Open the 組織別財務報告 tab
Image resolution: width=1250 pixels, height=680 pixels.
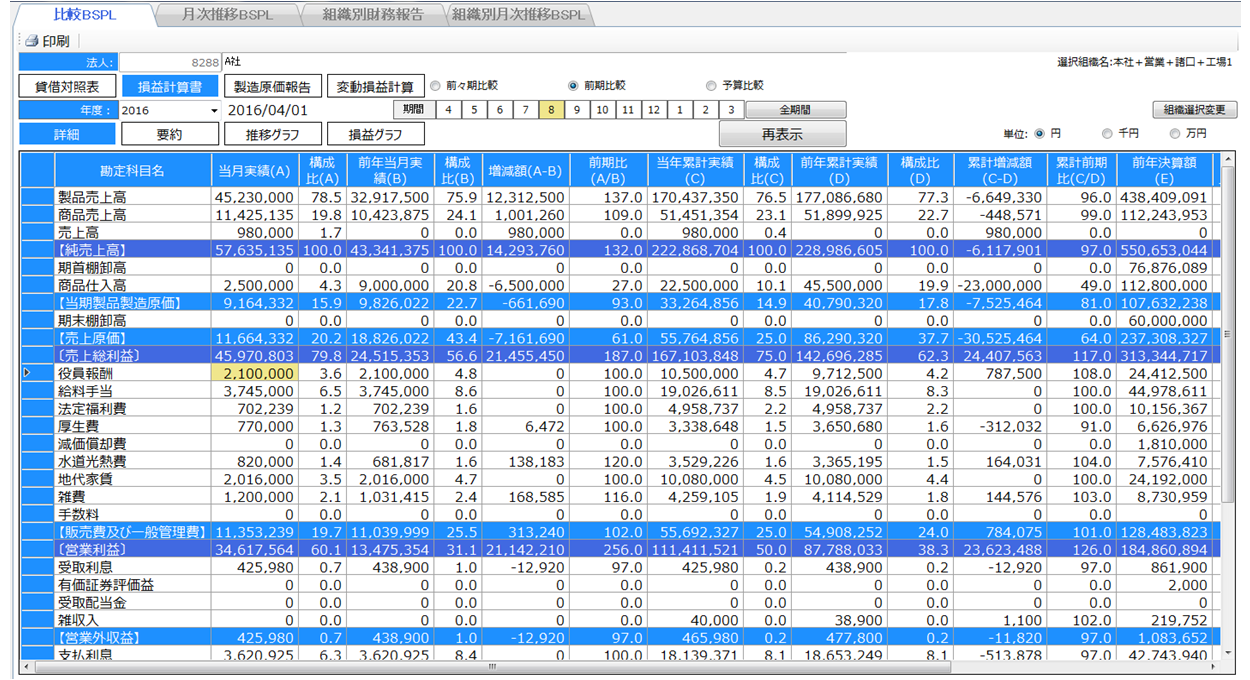pyautogui.click(x=372, y=15)
